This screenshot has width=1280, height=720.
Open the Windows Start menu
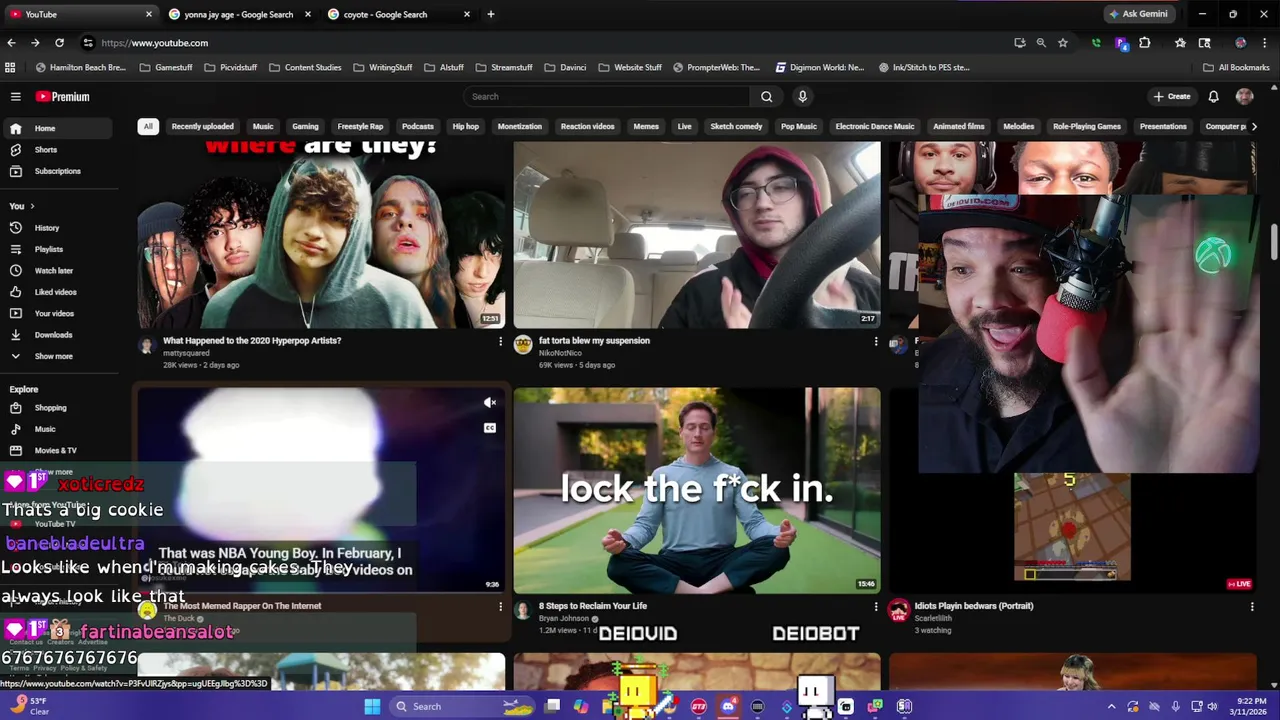[371, 706]
